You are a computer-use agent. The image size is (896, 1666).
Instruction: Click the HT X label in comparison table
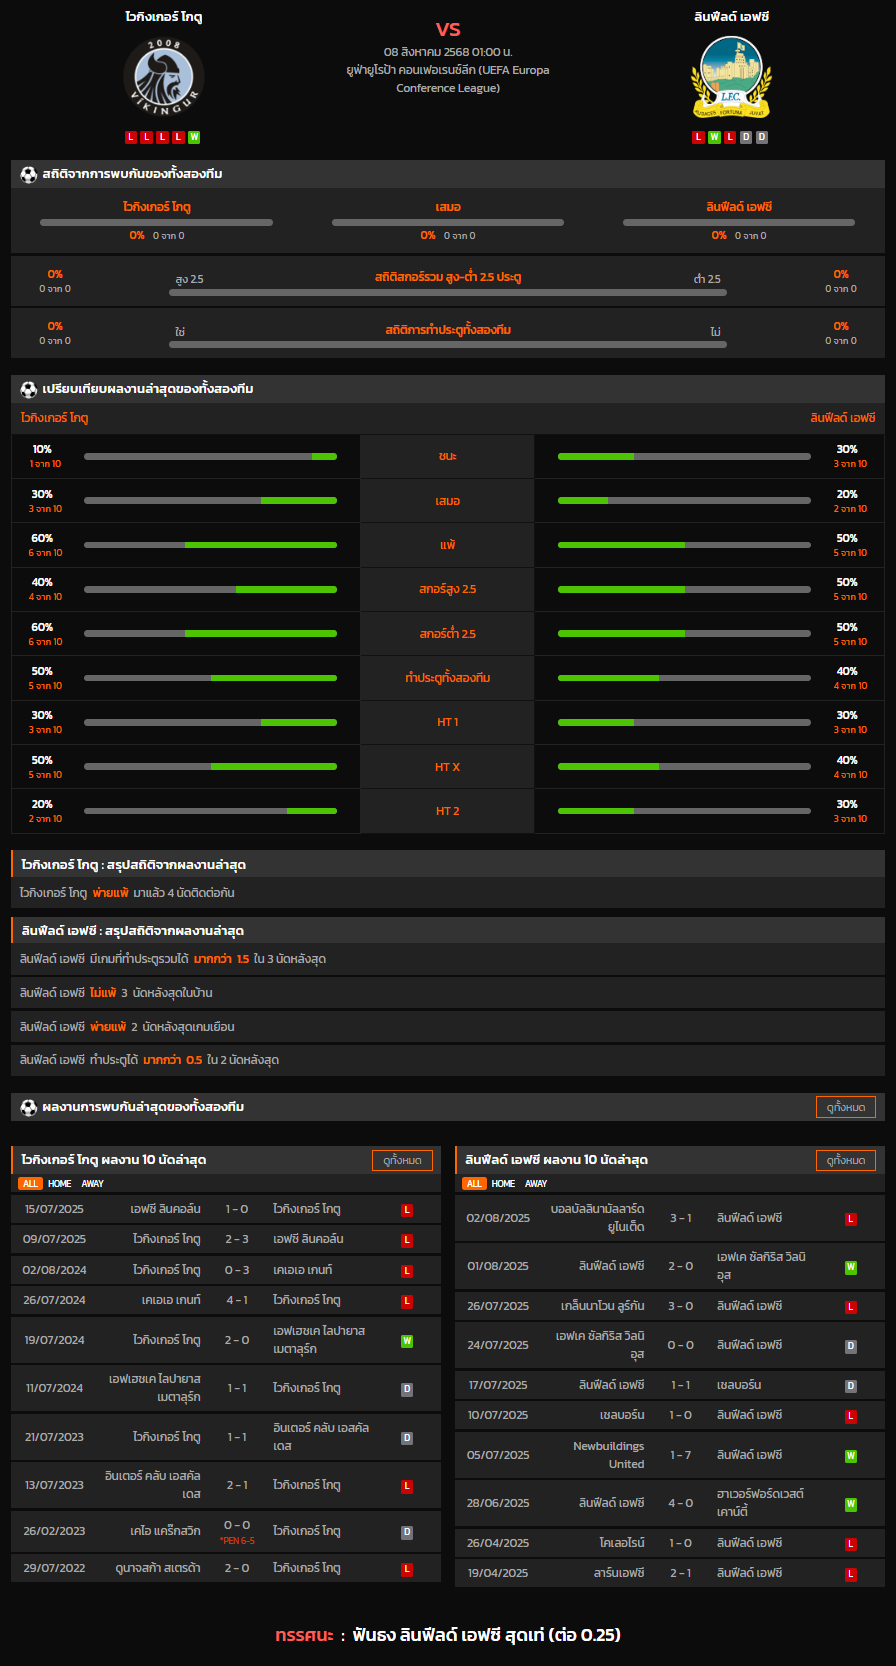click(448, 767)
